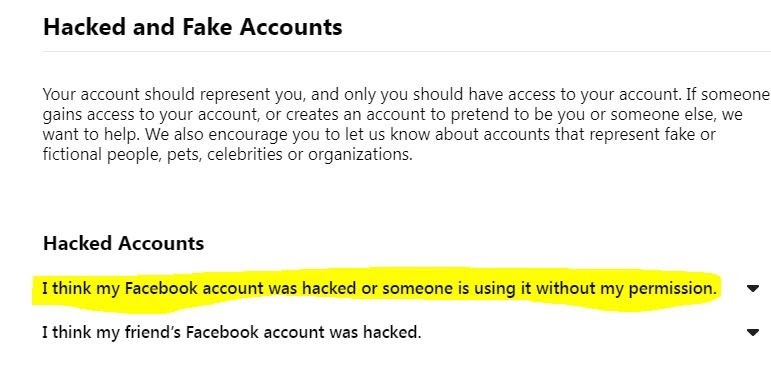The width and height of the screenshot is (771, 373).
Task: Open 'I think my Facebook account was hacked' option
Action: [379, 288]
